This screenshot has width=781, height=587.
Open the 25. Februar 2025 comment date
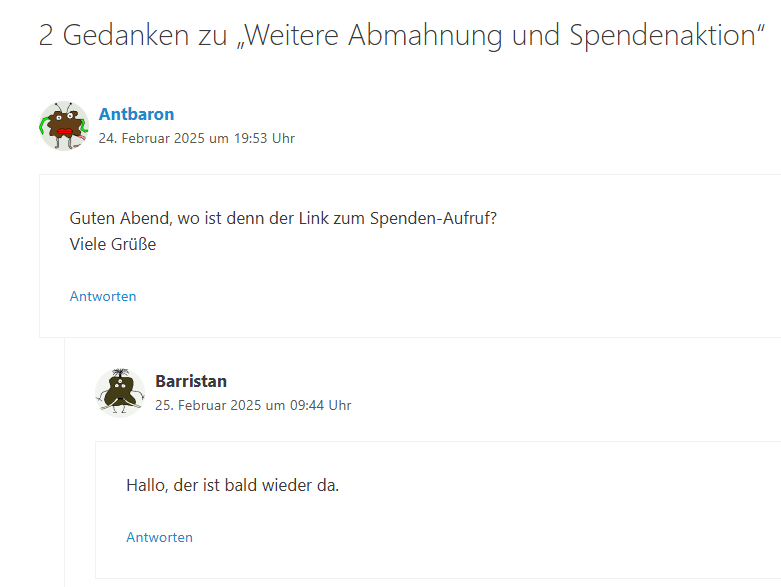pyautogui.click(x=206, y=406)
